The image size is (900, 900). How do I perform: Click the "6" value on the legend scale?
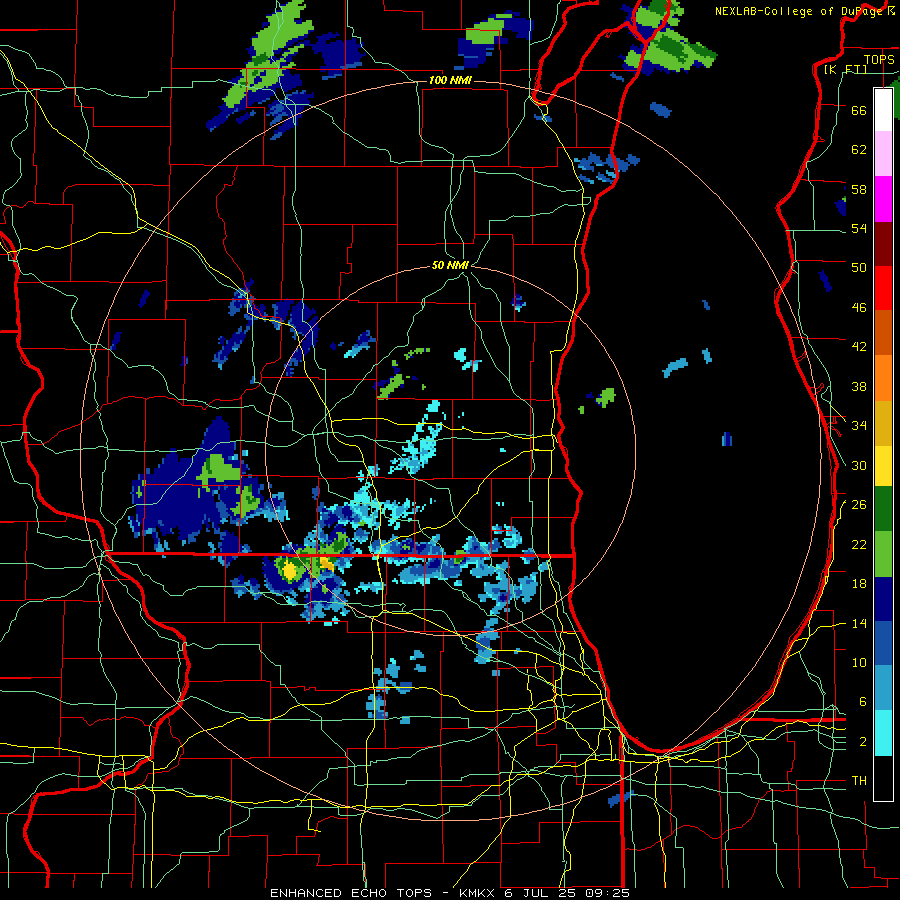tap(863, 701)
